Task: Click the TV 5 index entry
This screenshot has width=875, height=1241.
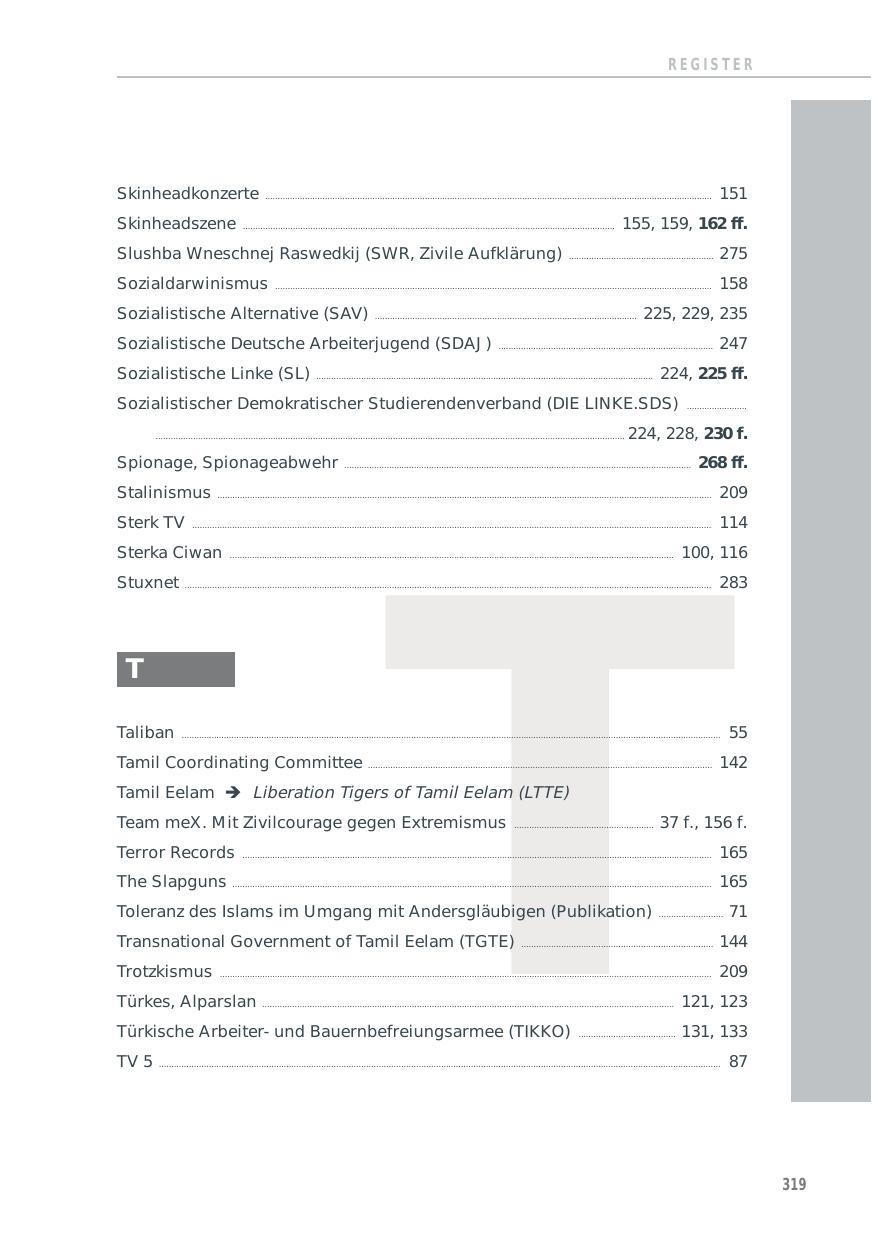Action: point(135,1061)
